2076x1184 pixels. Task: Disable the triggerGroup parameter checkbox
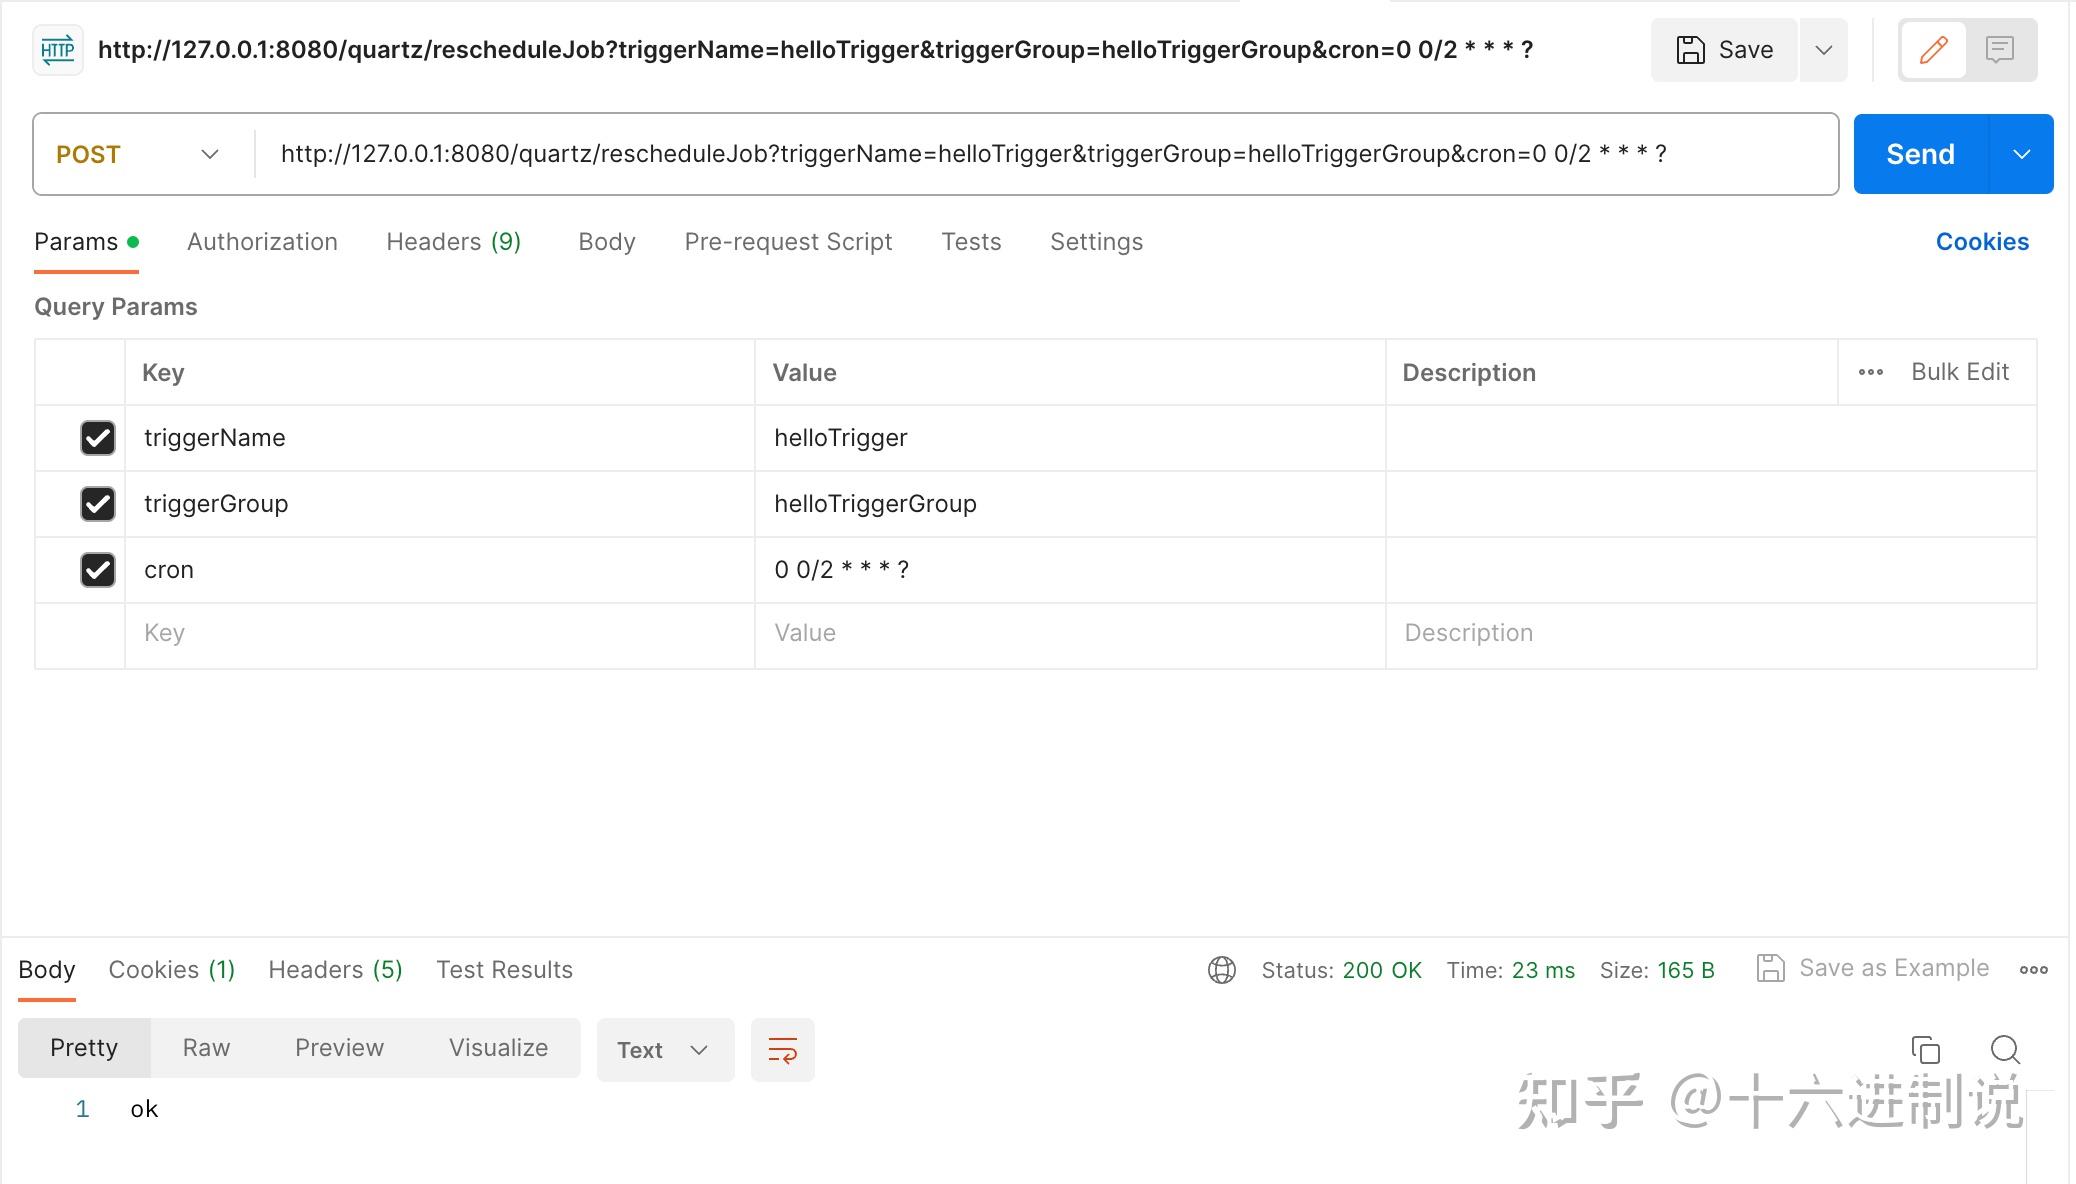(x=97, y=504)
